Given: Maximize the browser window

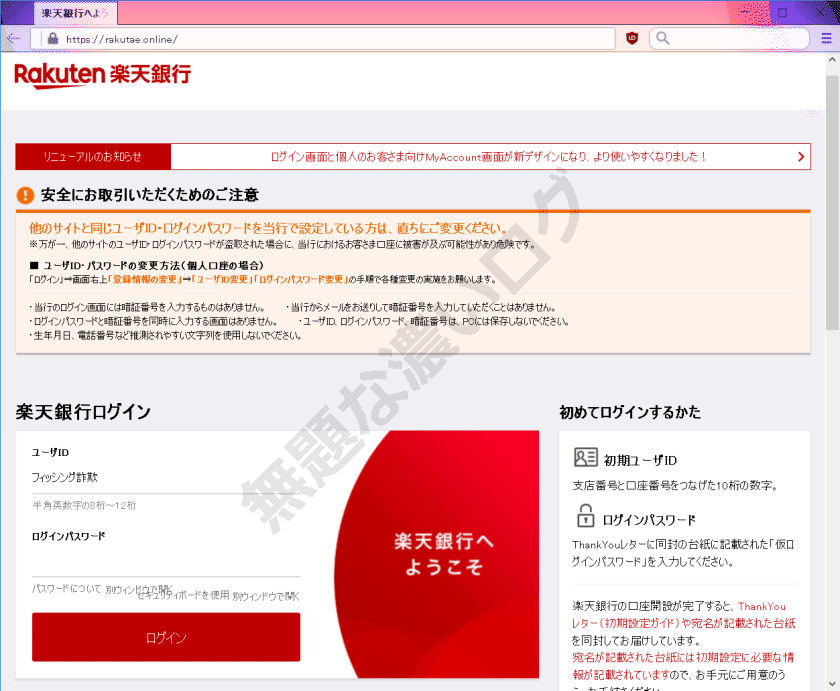Looking at the screenshot, I should pyautogui.click(x=783, y=12).
